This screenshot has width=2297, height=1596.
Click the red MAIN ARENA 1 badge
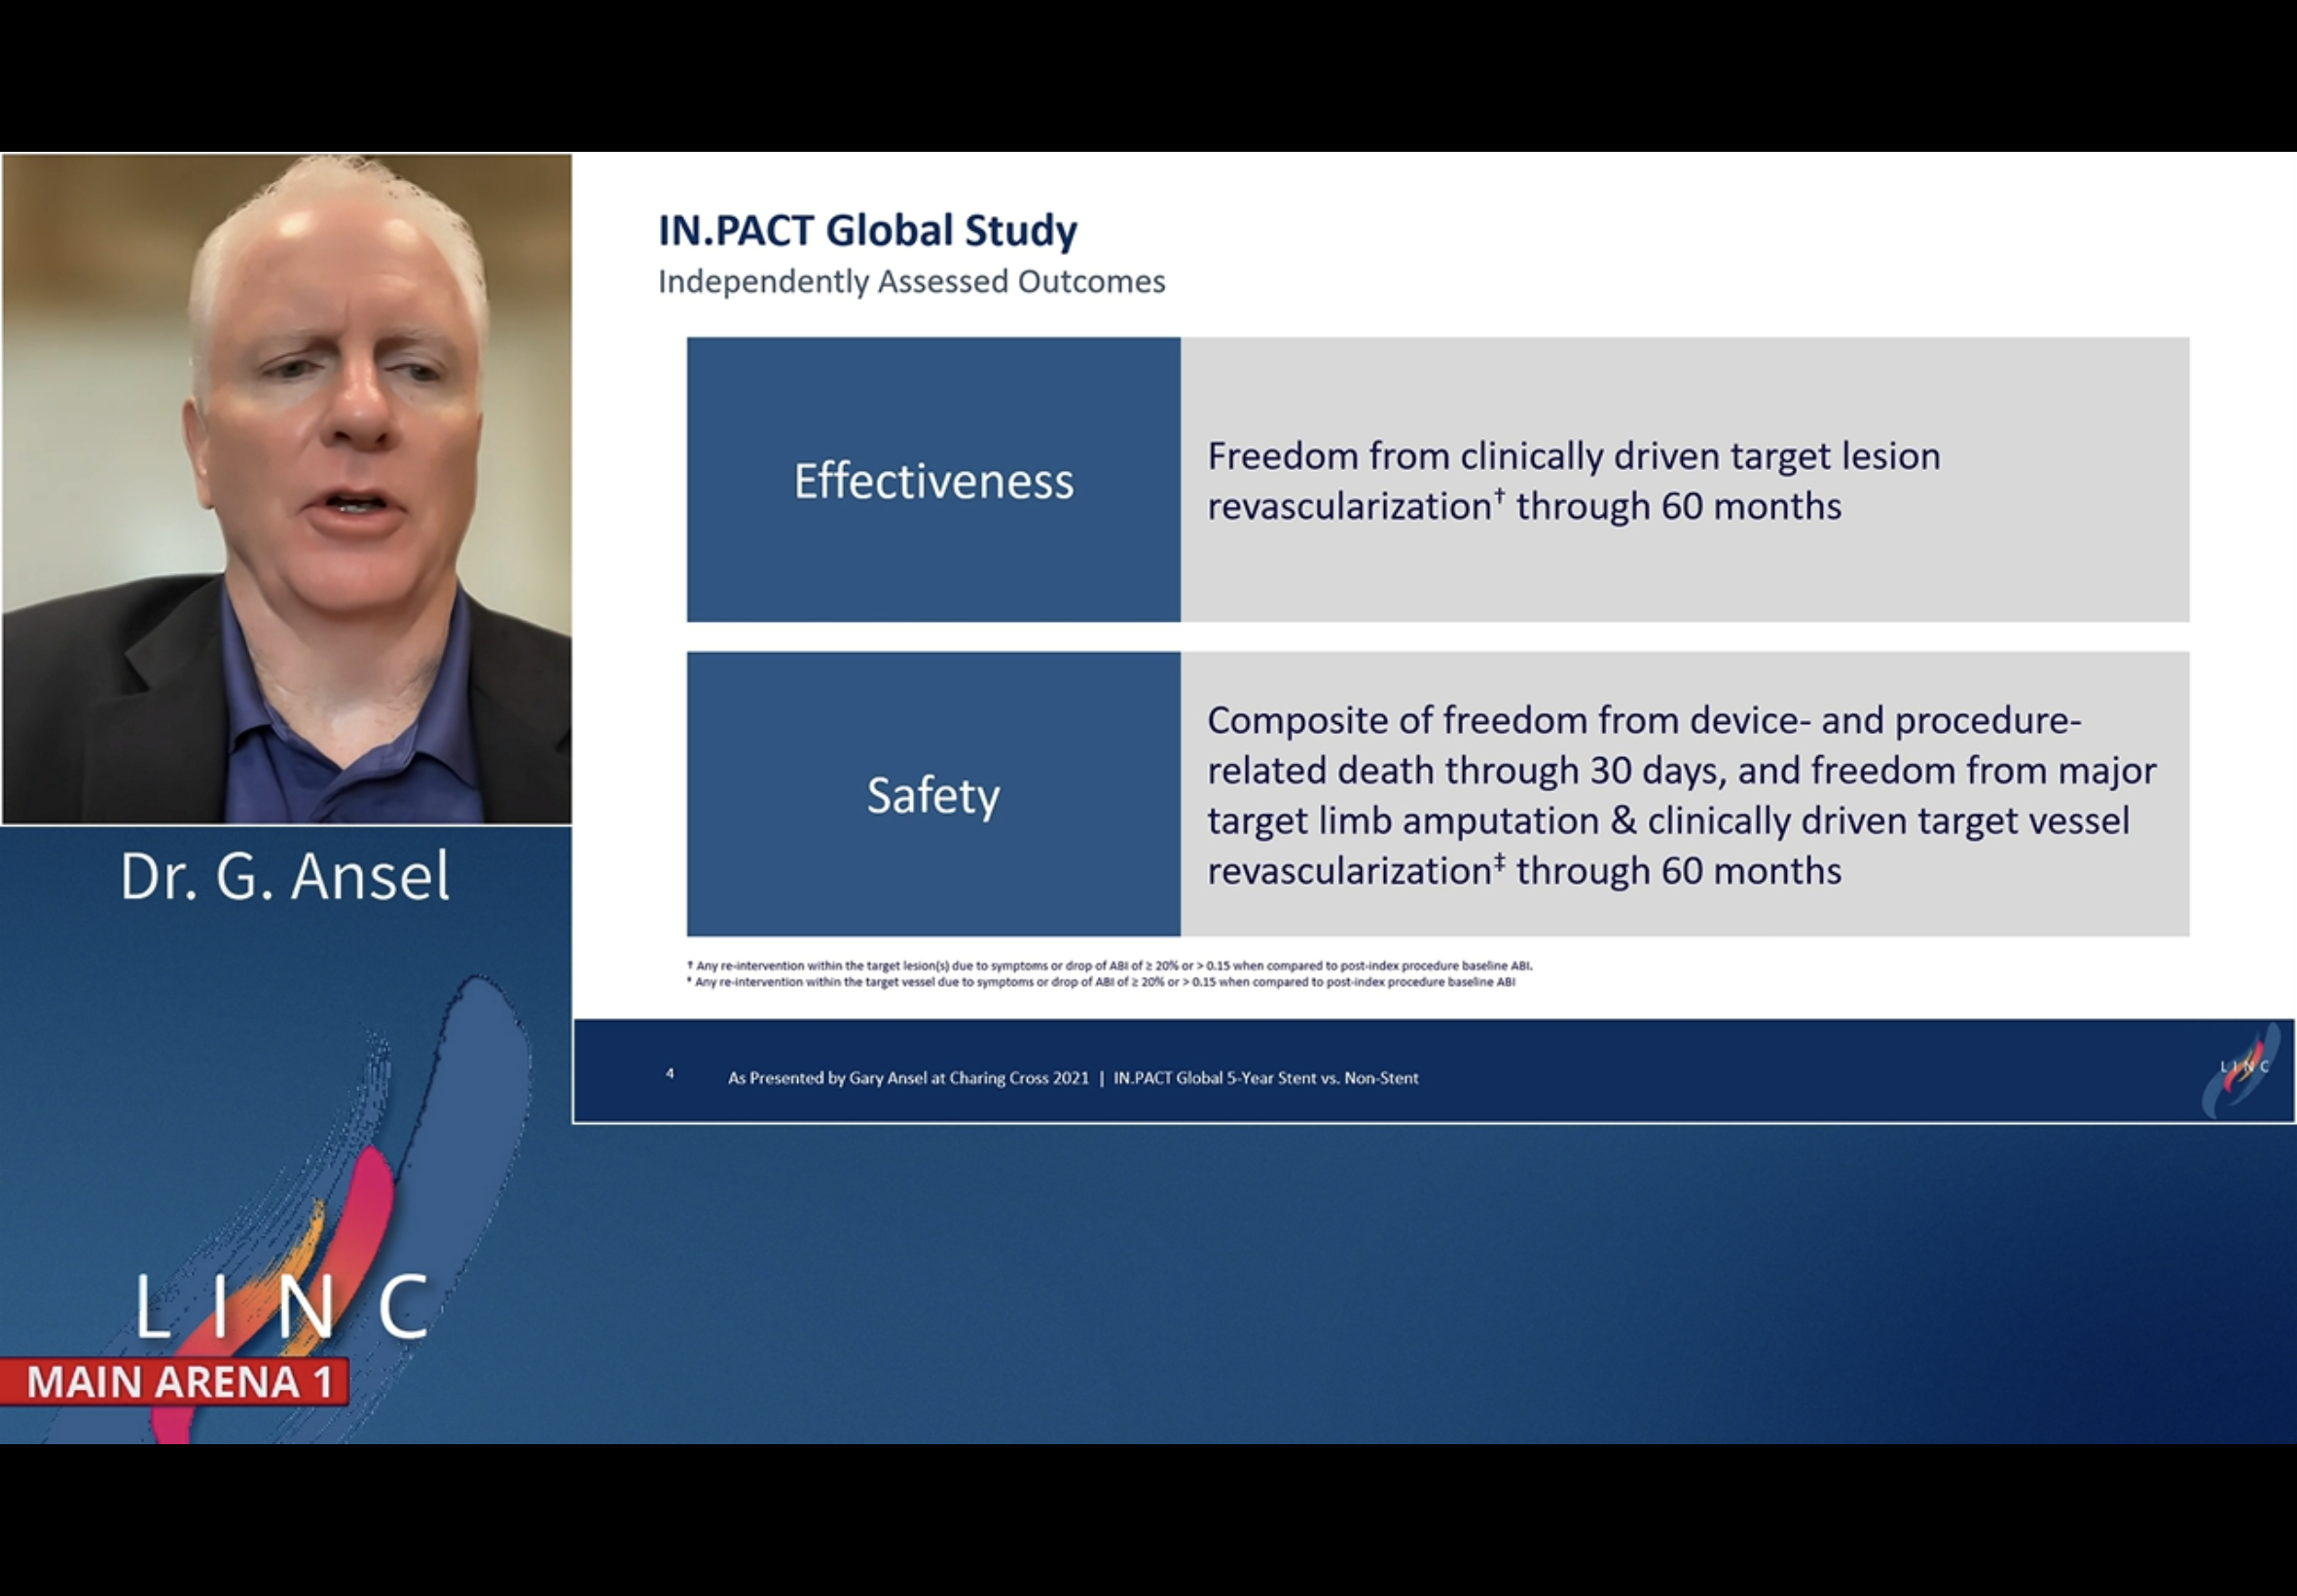tap(176, 1382)
